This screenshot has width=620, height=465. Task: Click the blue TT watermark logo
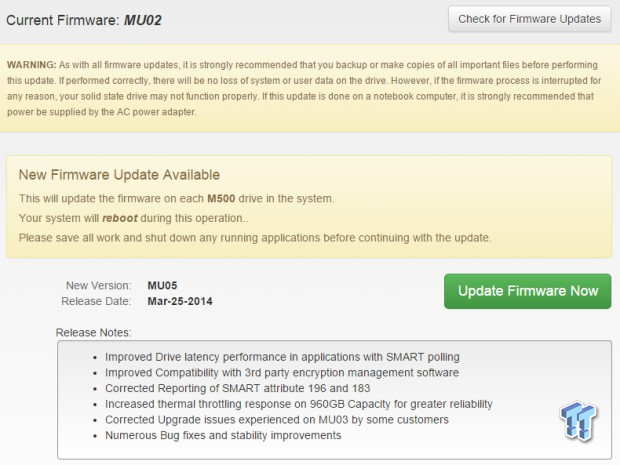(x=578, y=420)
